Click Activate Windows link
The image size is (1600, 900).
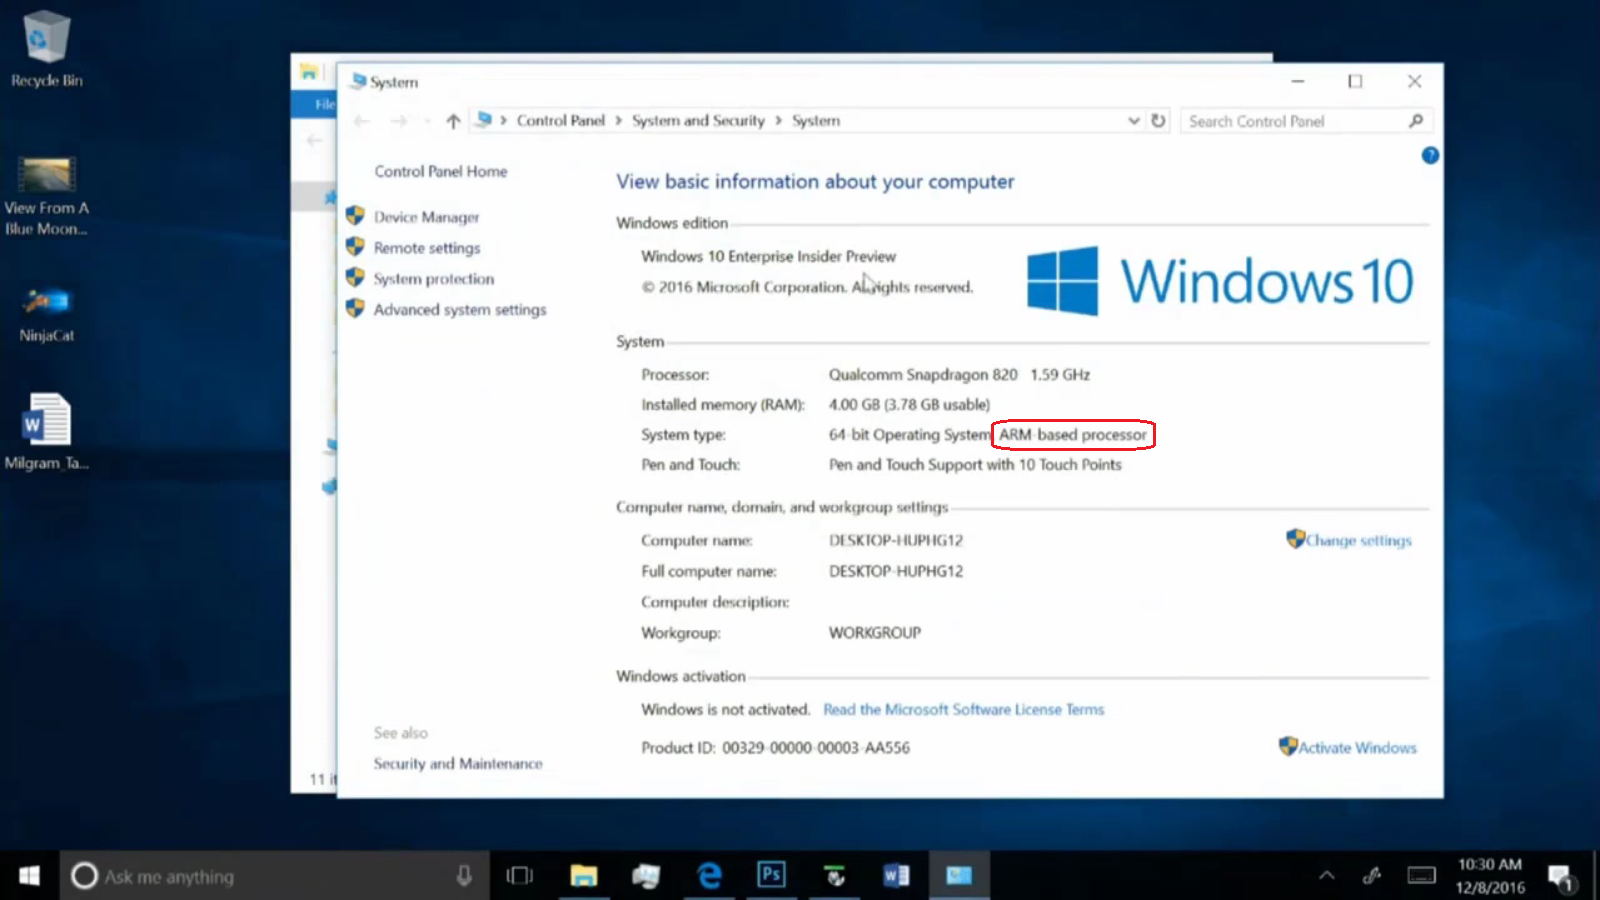click(1357, 747)
